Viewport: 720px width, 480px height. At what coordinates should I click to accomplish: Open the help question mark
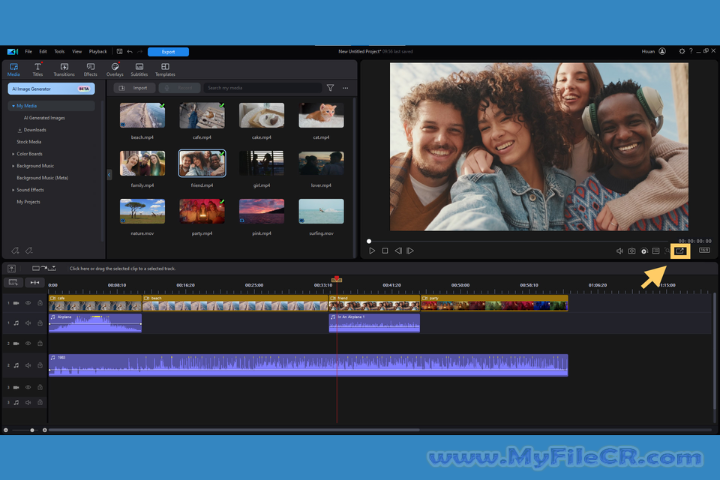691,51
